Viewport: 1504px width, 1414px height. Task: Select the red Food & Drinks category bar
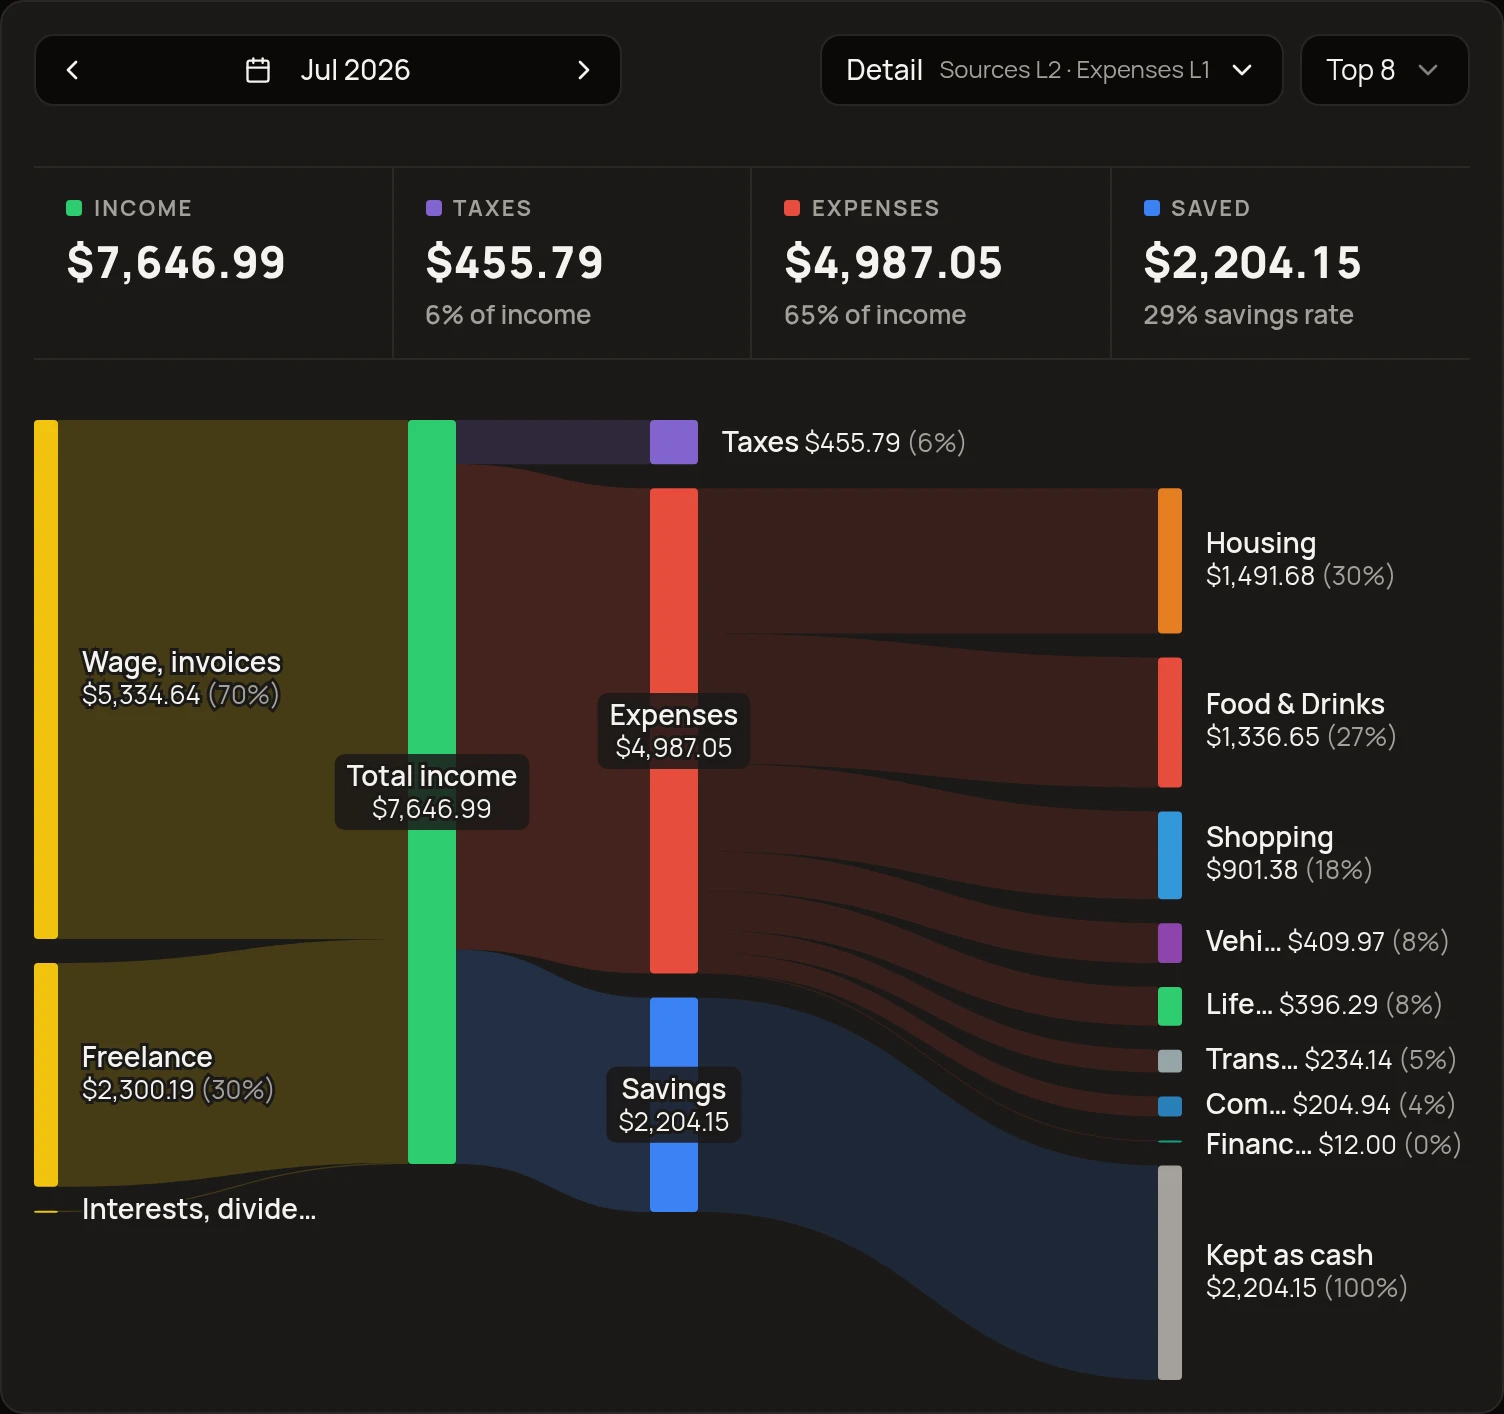coord(1170,722)
